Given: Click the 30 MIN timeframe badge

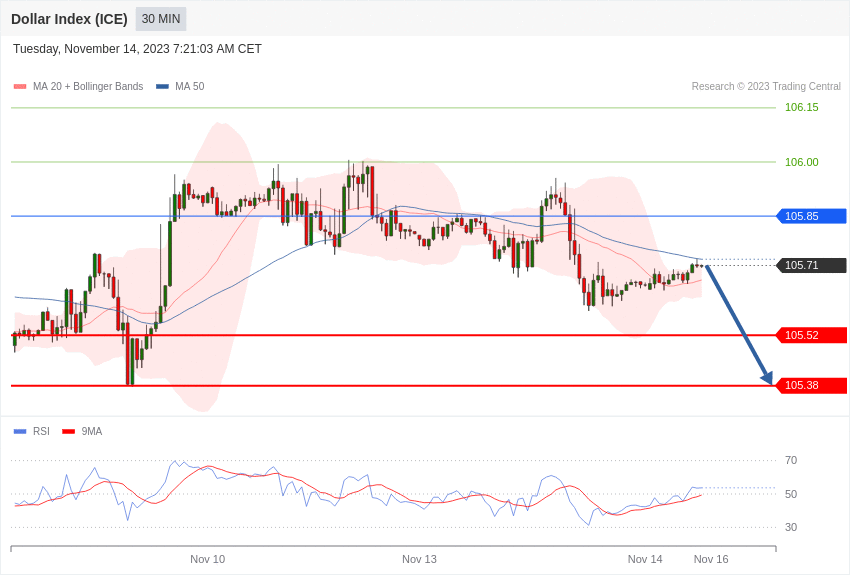Looking at the screenshot, I should coord(161,19).
